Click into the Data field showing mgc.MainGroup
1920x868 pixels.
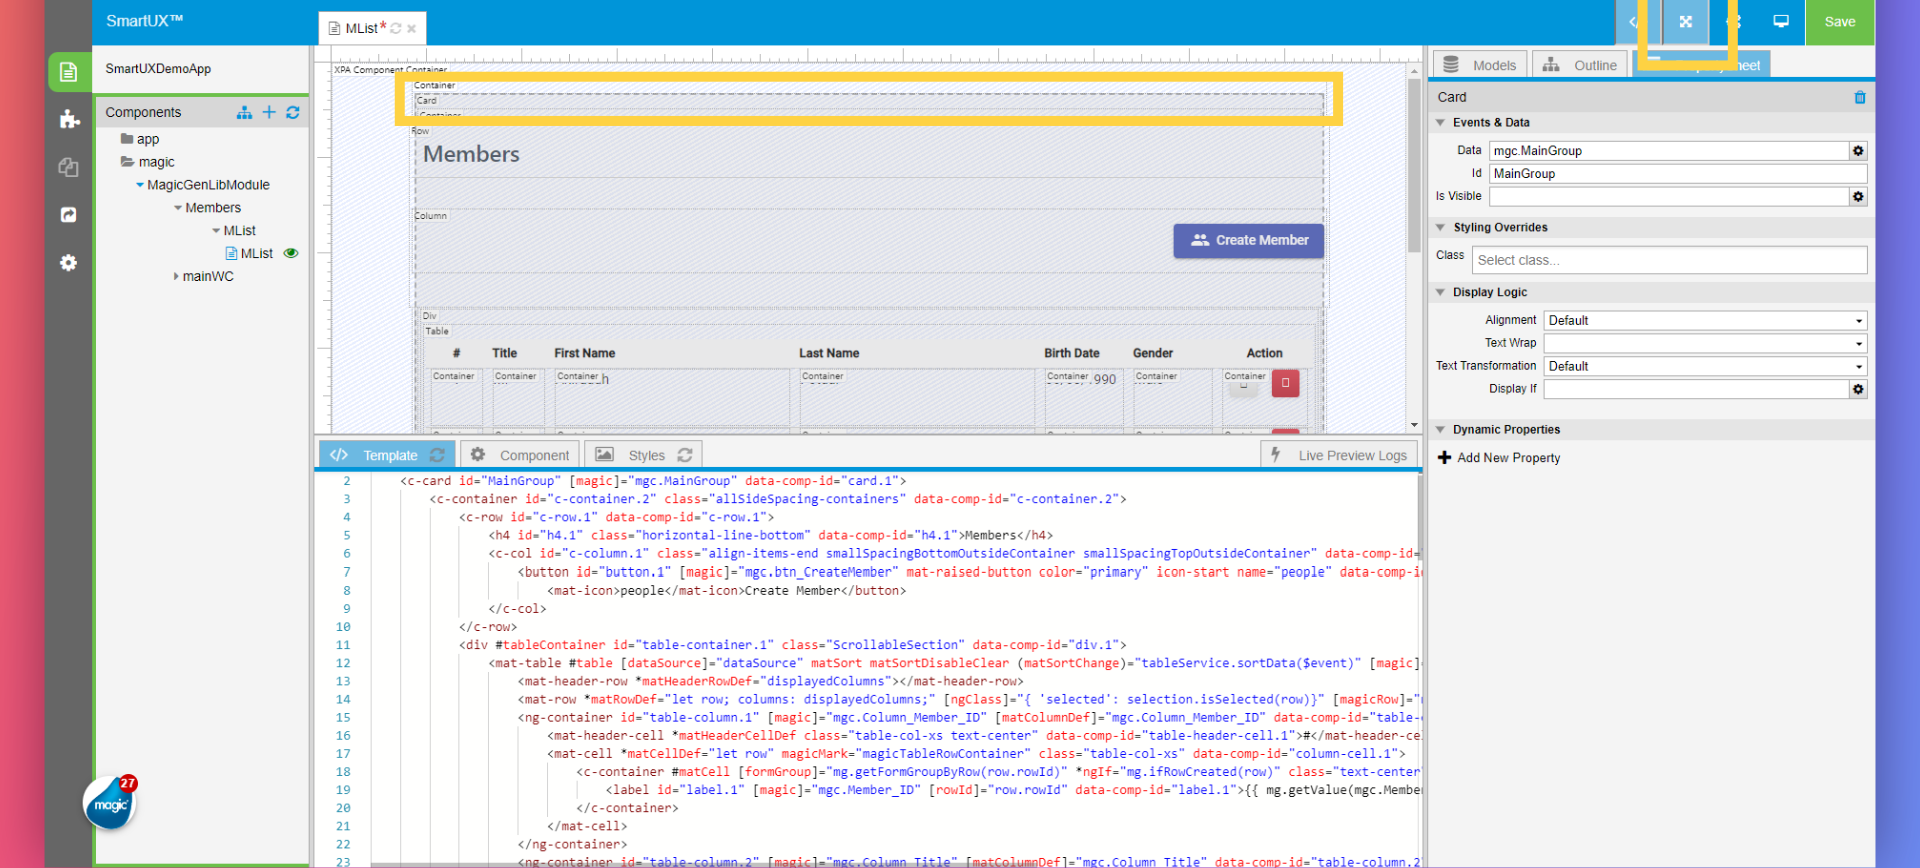(1668, 151)
